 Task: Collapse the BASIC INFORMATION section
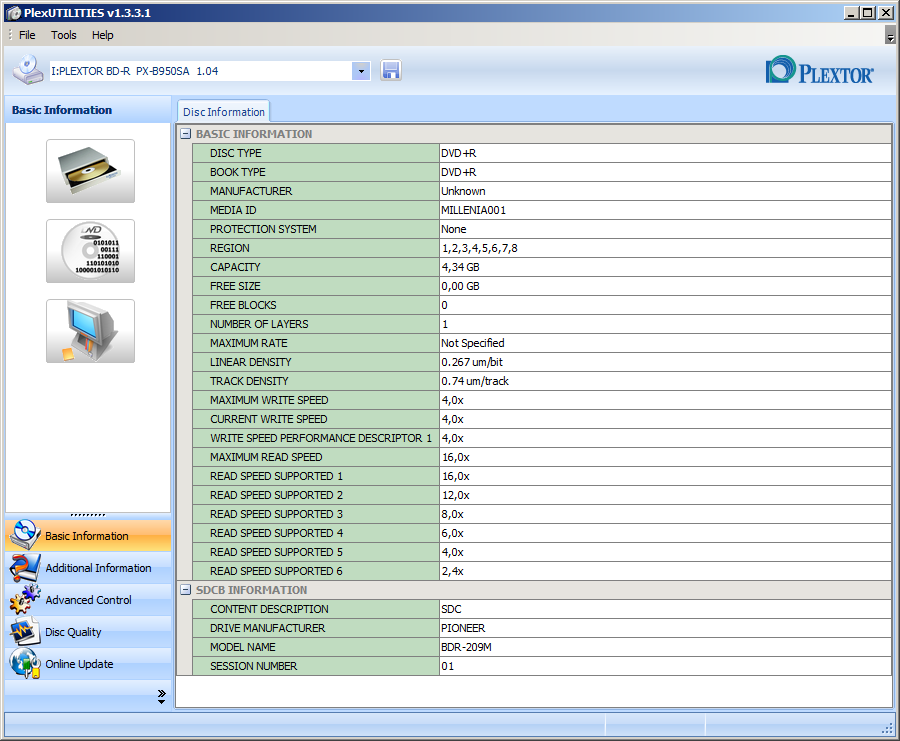[x=185, y=134]
